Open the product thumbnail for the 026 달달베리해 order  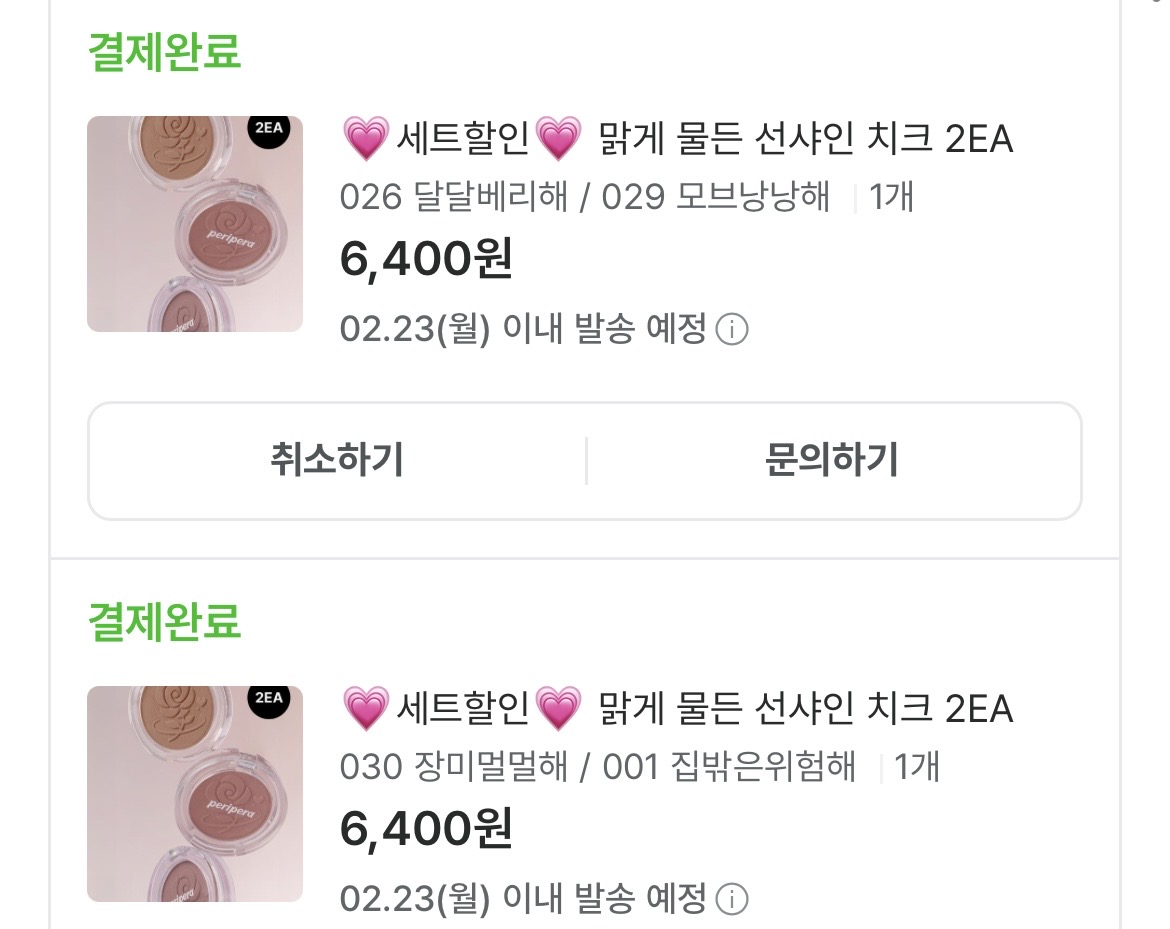pos(195,224)
